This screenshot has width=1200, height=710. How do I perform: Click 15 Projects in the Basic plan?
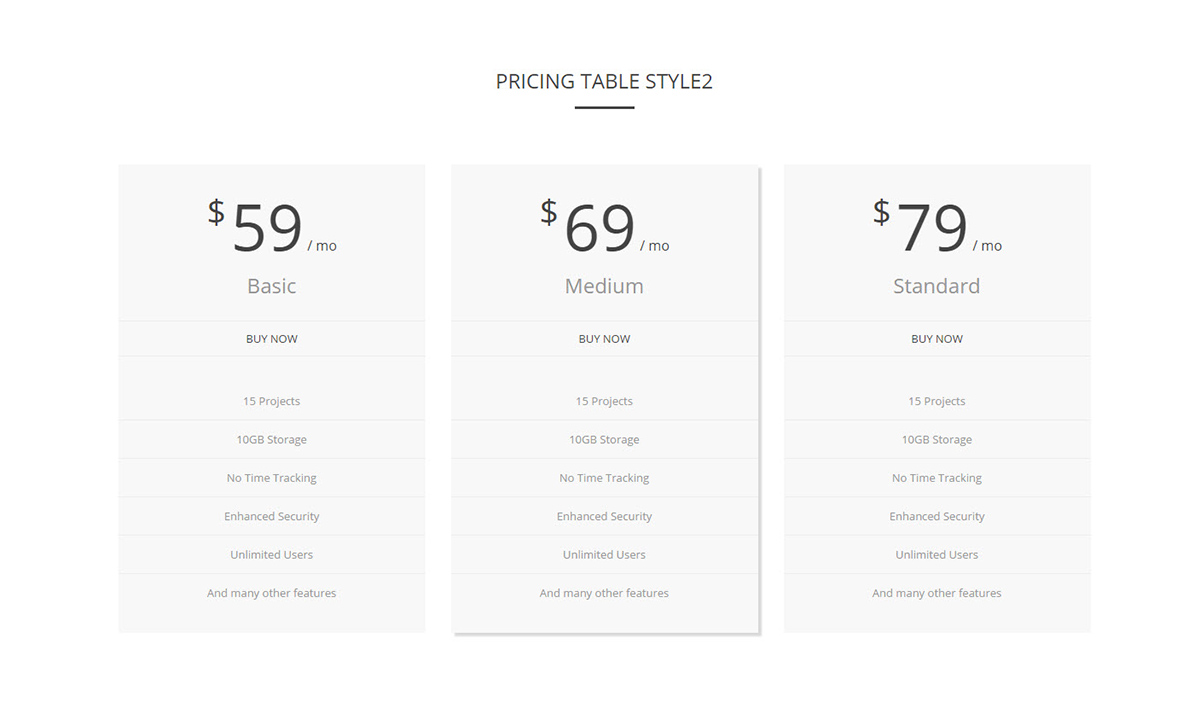pos(272,401)
